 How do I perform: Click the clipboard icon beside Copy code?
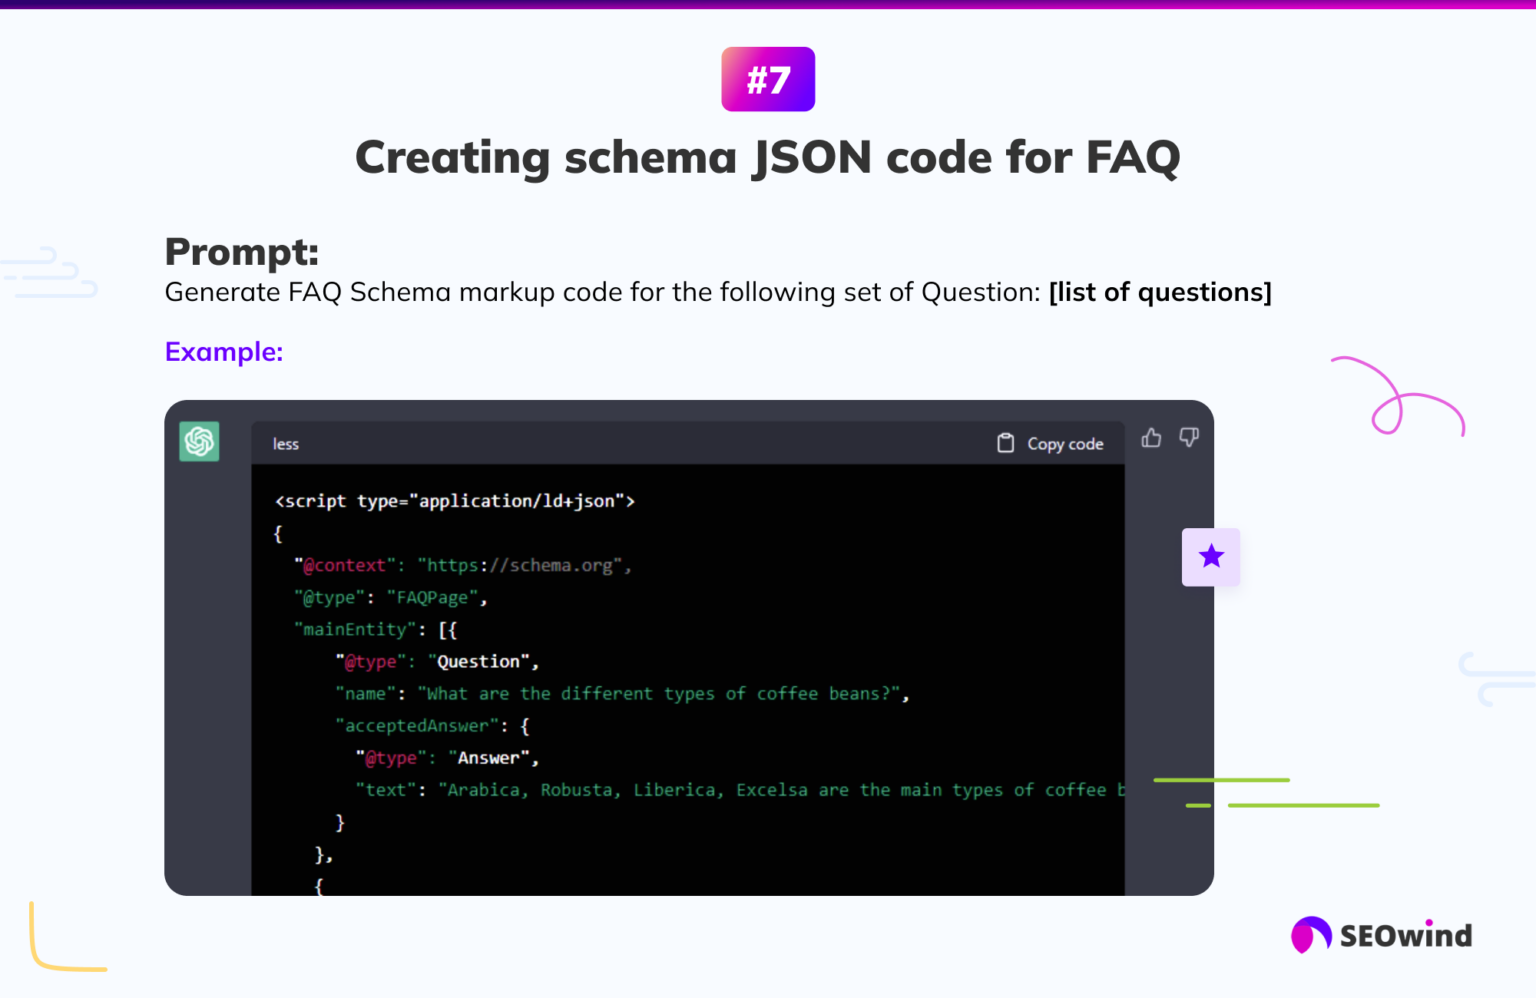click(x=1005, y=443)
